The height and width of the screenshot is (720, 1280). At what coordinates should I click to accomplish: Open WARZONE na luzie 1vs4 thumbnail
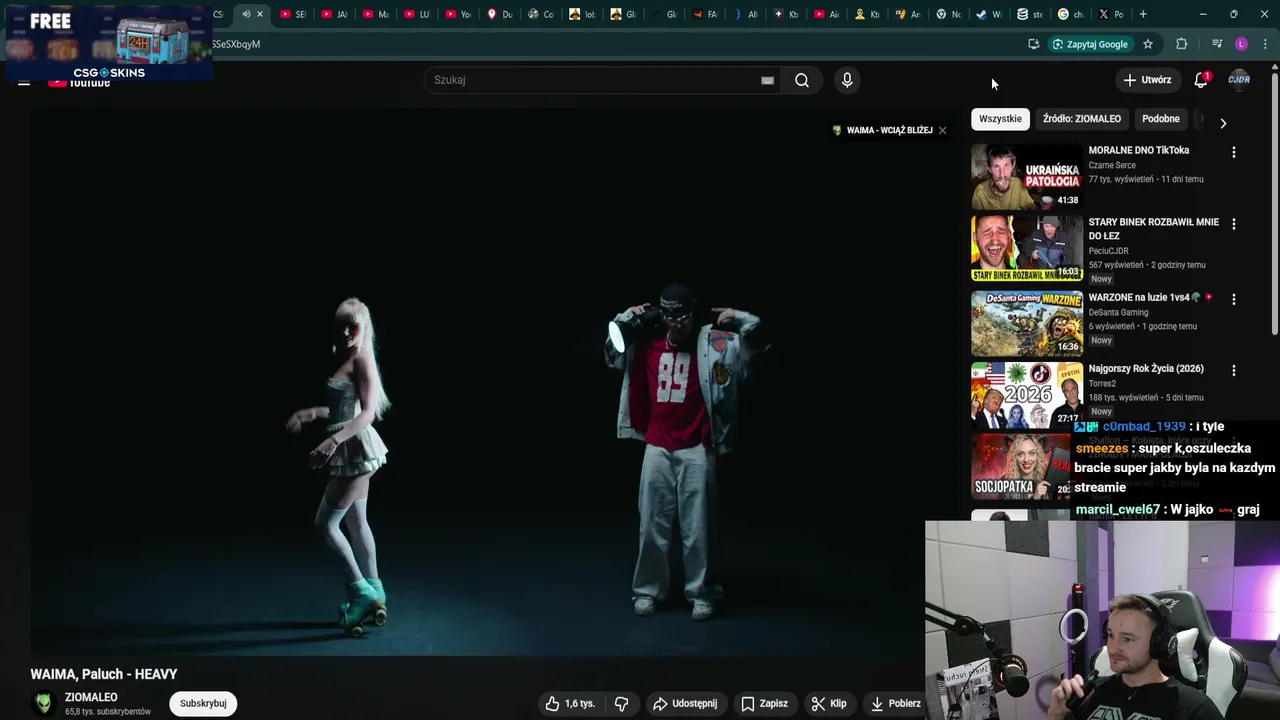point(1027,322)
